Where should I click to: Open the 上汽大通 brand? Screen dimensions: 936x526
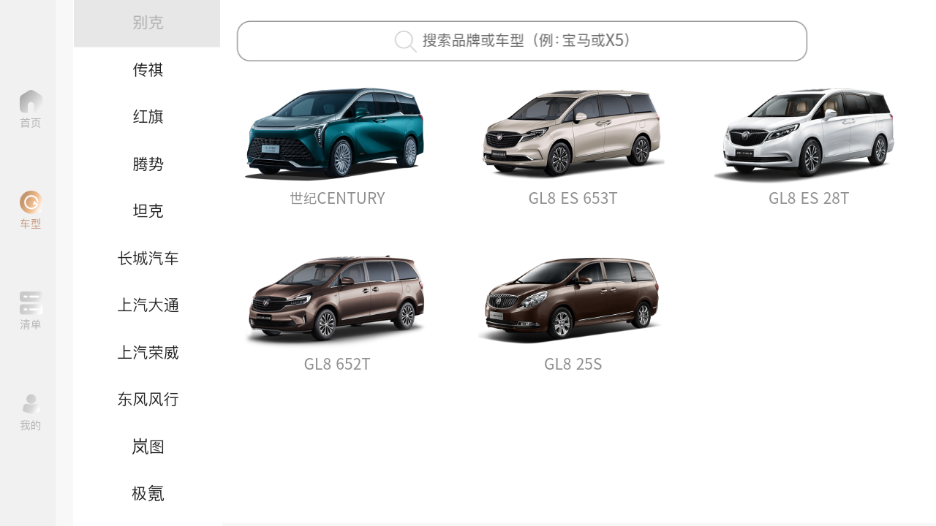(147, 305)
